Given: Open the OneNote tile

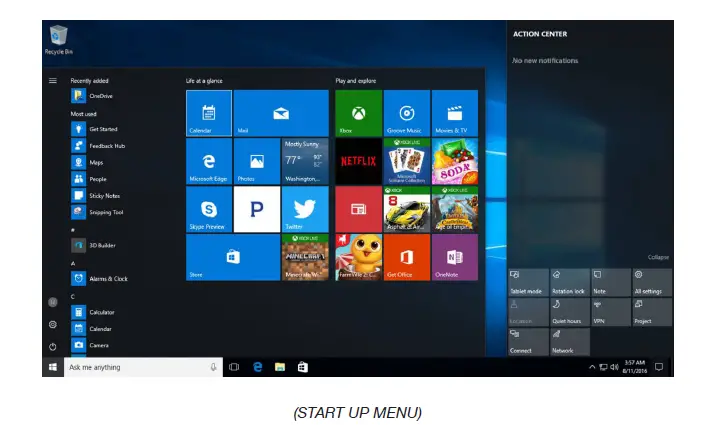Looking at the screenshot, I should click(x=454, y=257).
